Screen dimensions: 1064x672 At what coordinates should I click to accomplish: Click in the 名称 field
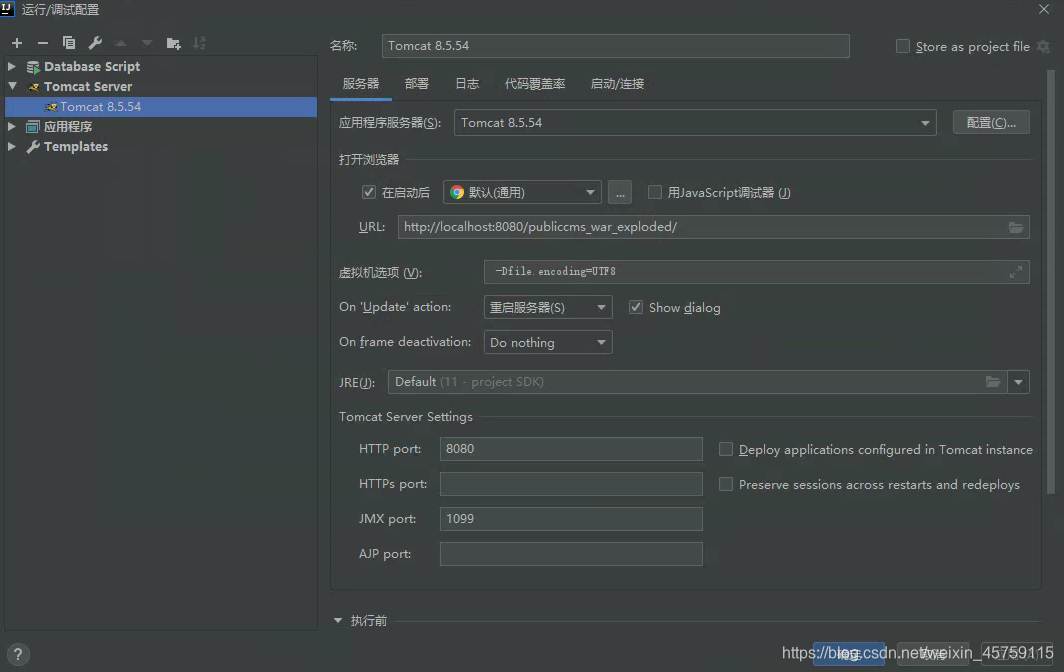(x=615, y=46)
